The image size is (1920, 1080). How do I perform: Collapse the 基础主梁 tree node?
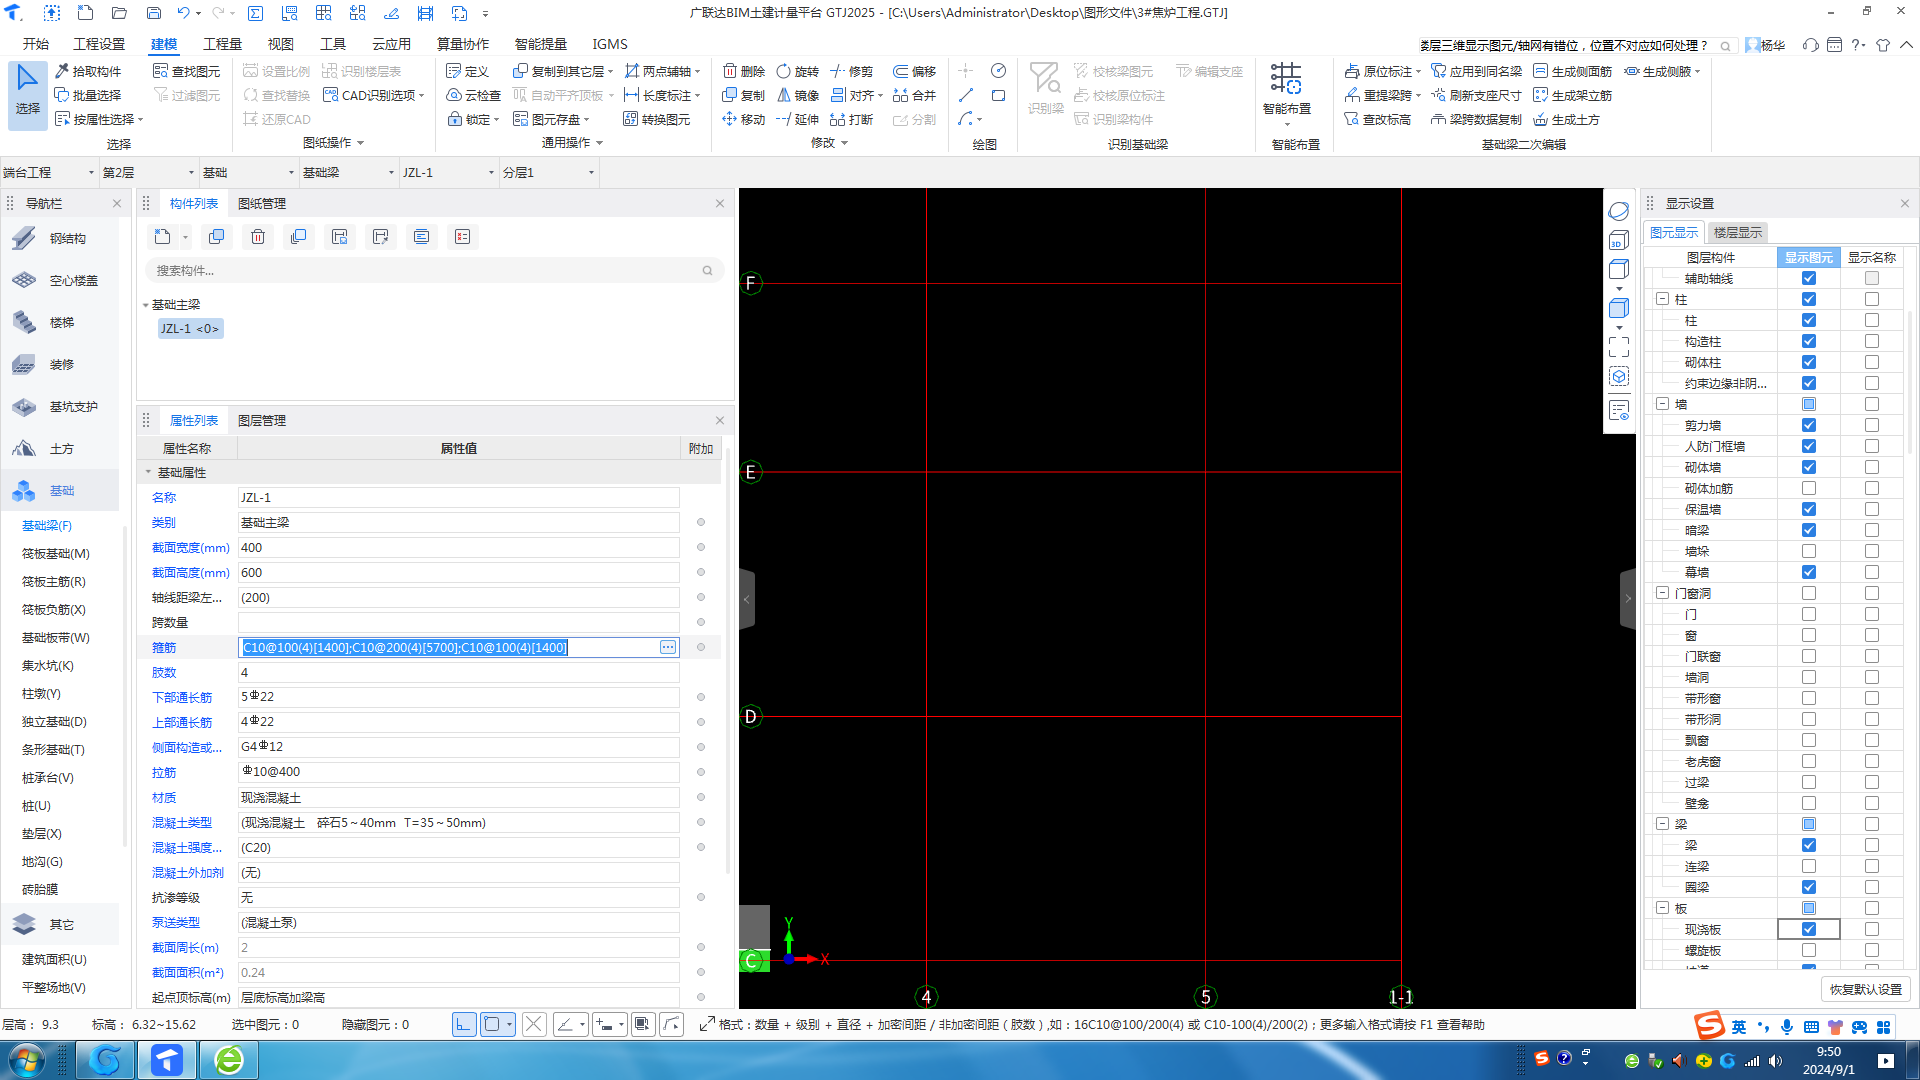[145, 305]
